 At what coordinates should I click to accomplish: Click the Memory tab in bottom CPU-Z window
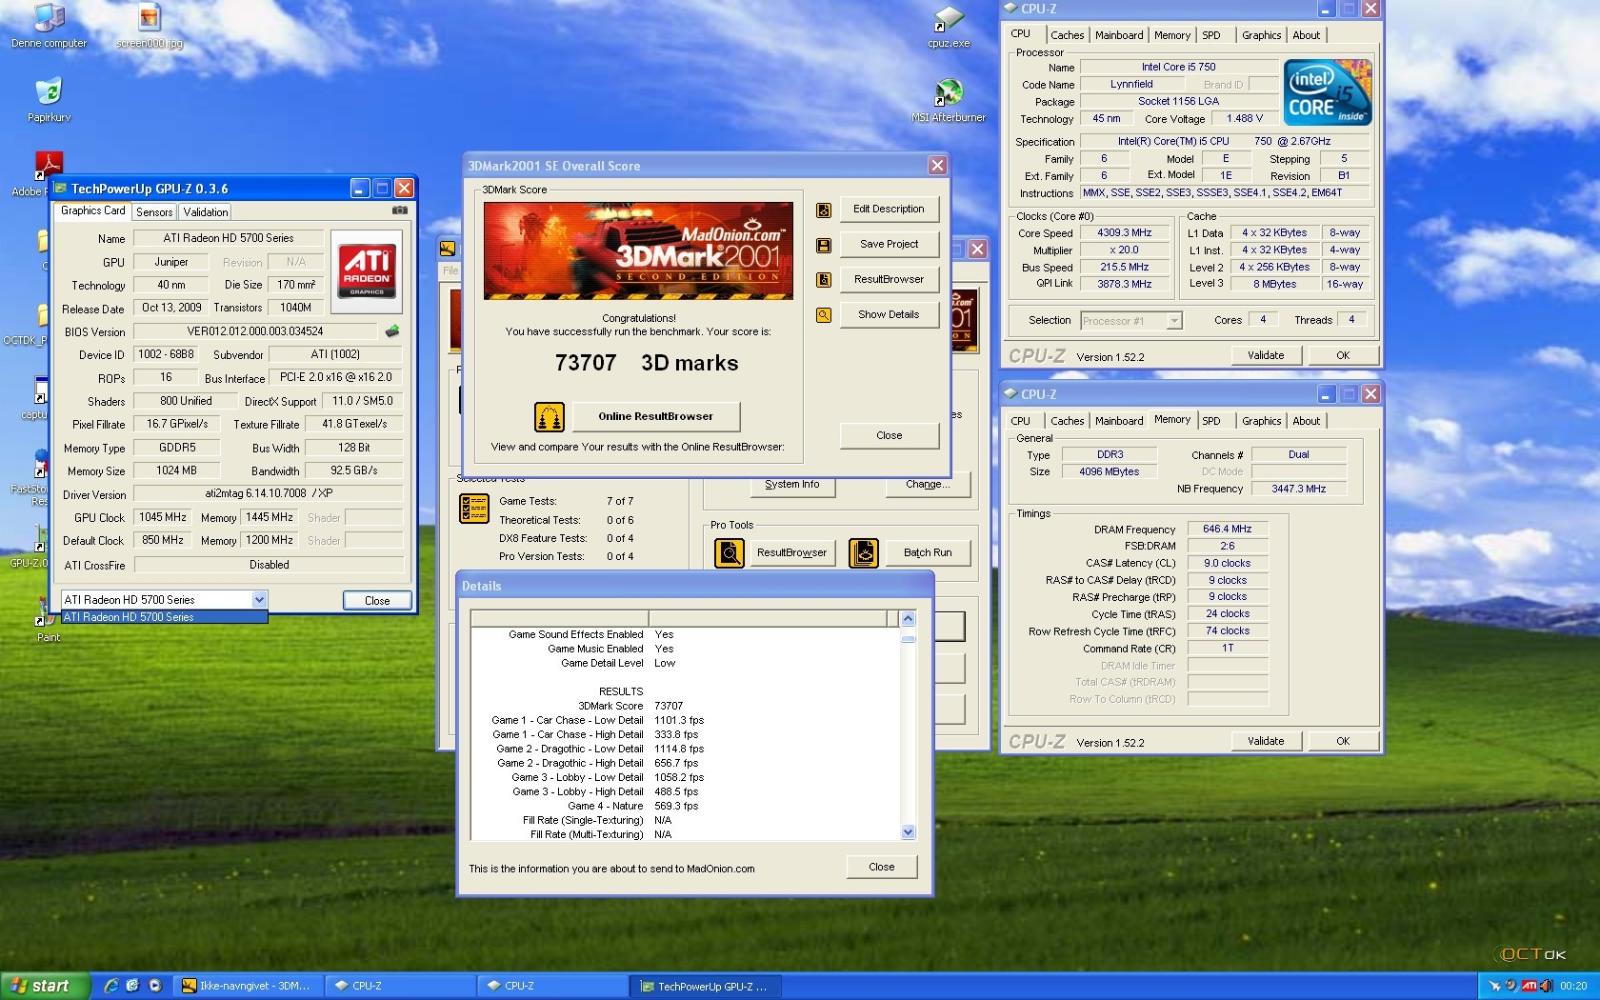point(1172,420)
